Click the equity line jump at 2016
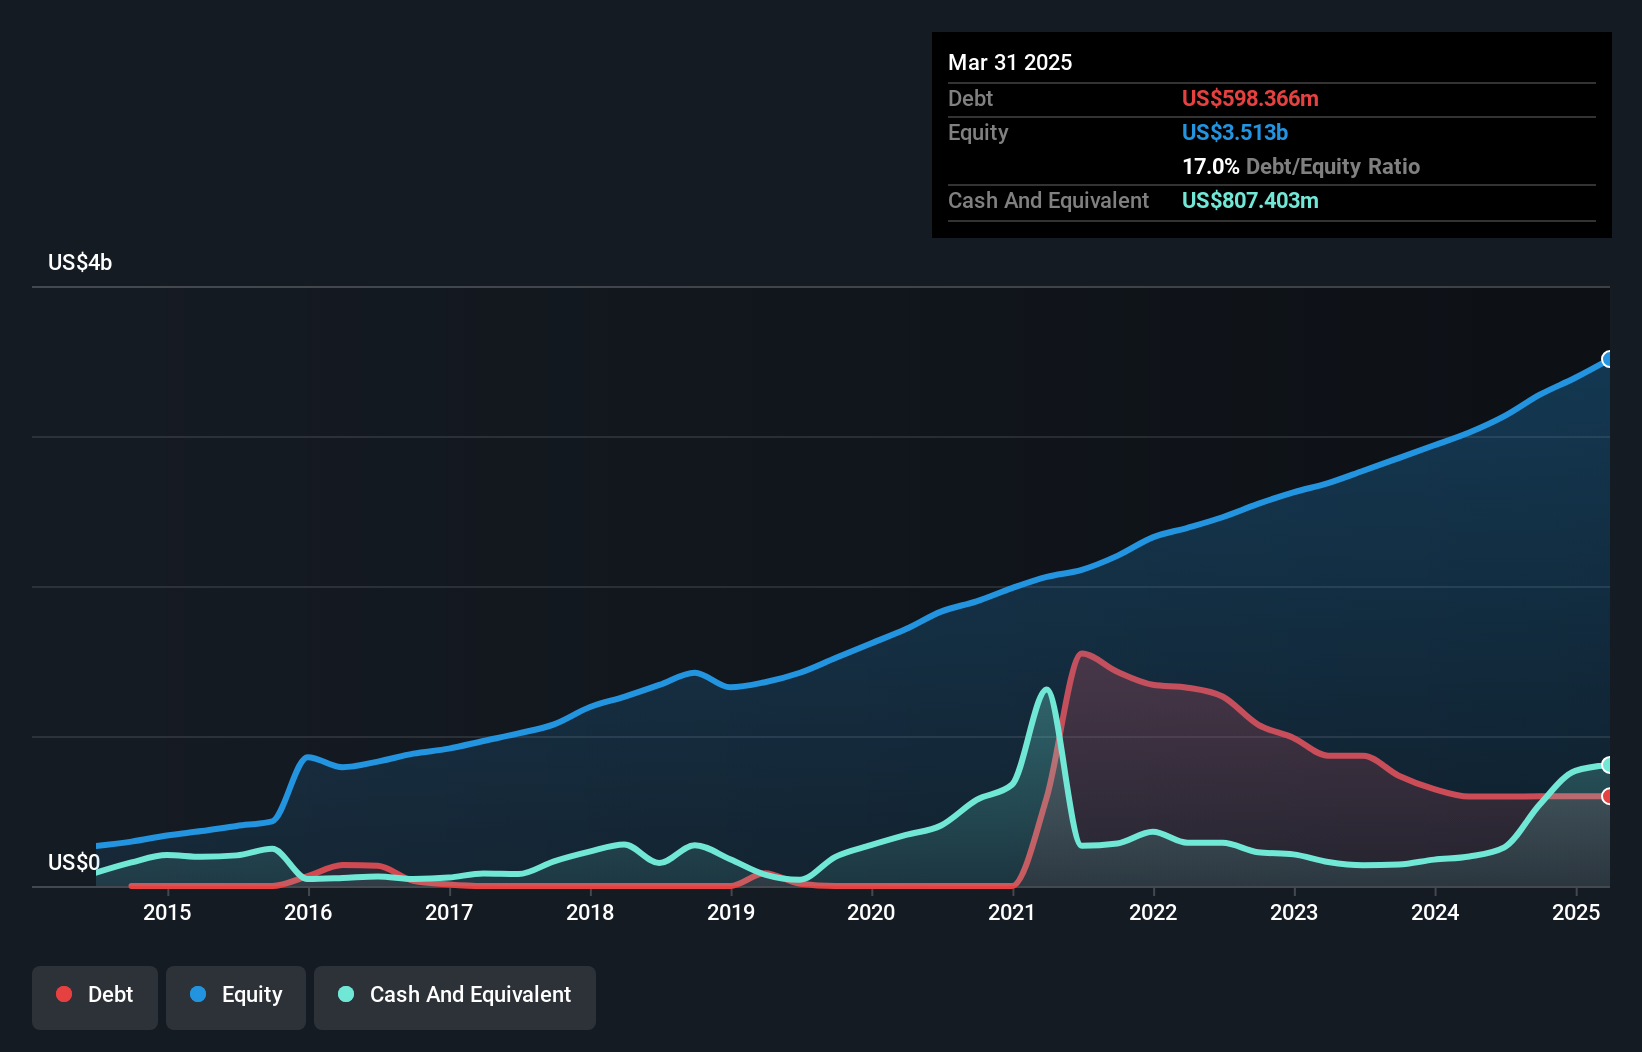The image size is (1642, 1052). pos(307,757)
